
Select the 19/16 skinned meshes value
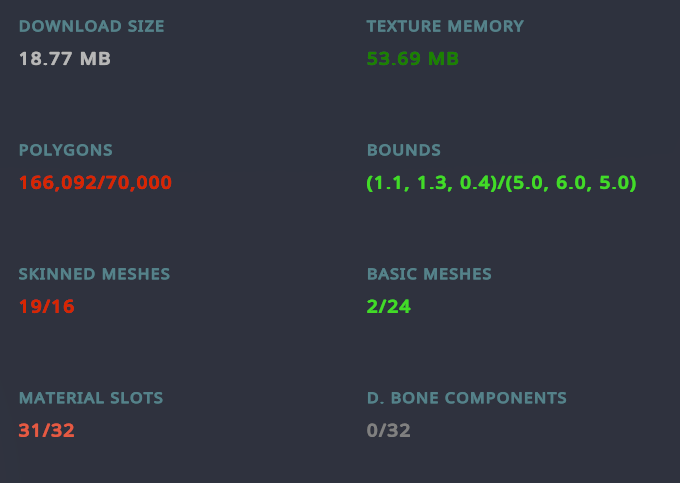[47, 307]
